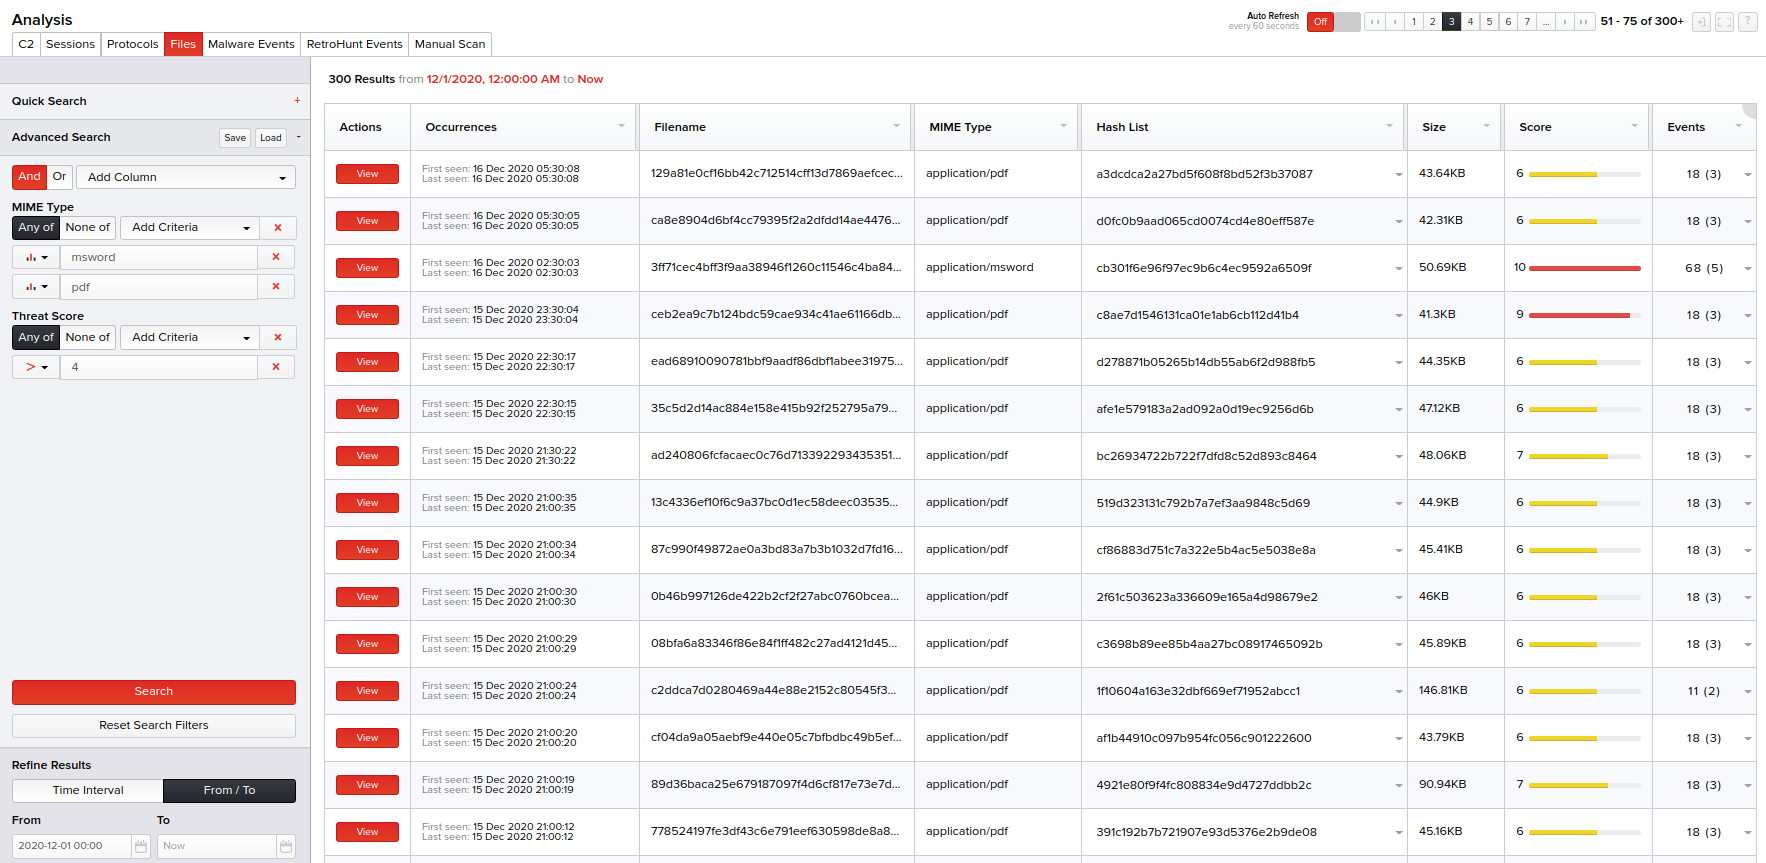Switch to the Malware Events tab
The image size is (1766, 863).
click(251, 44)
